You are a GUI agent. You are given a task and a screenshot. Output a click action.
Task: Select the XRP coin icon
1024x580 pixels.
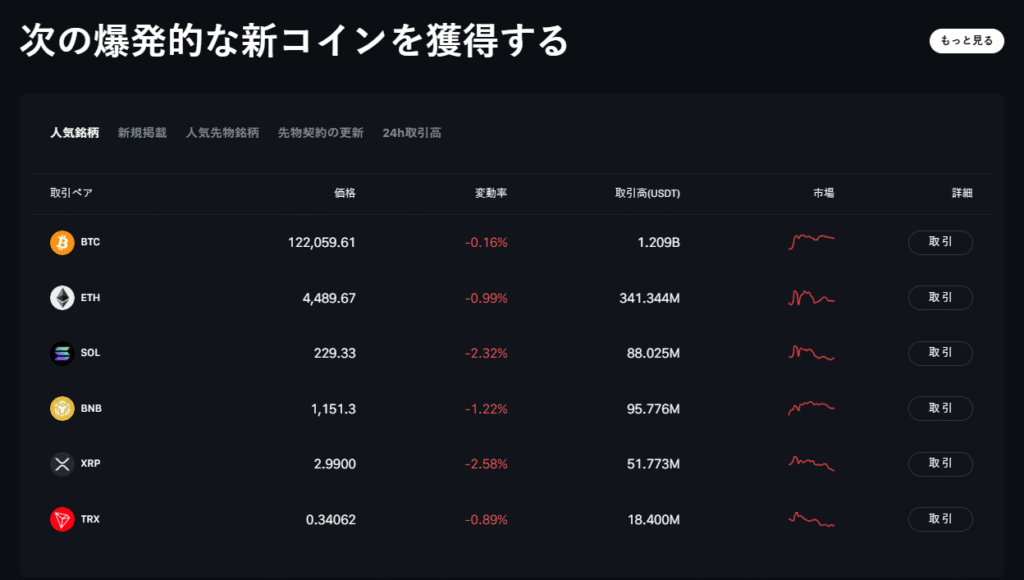pyautogui.click(x=62, y=464)
